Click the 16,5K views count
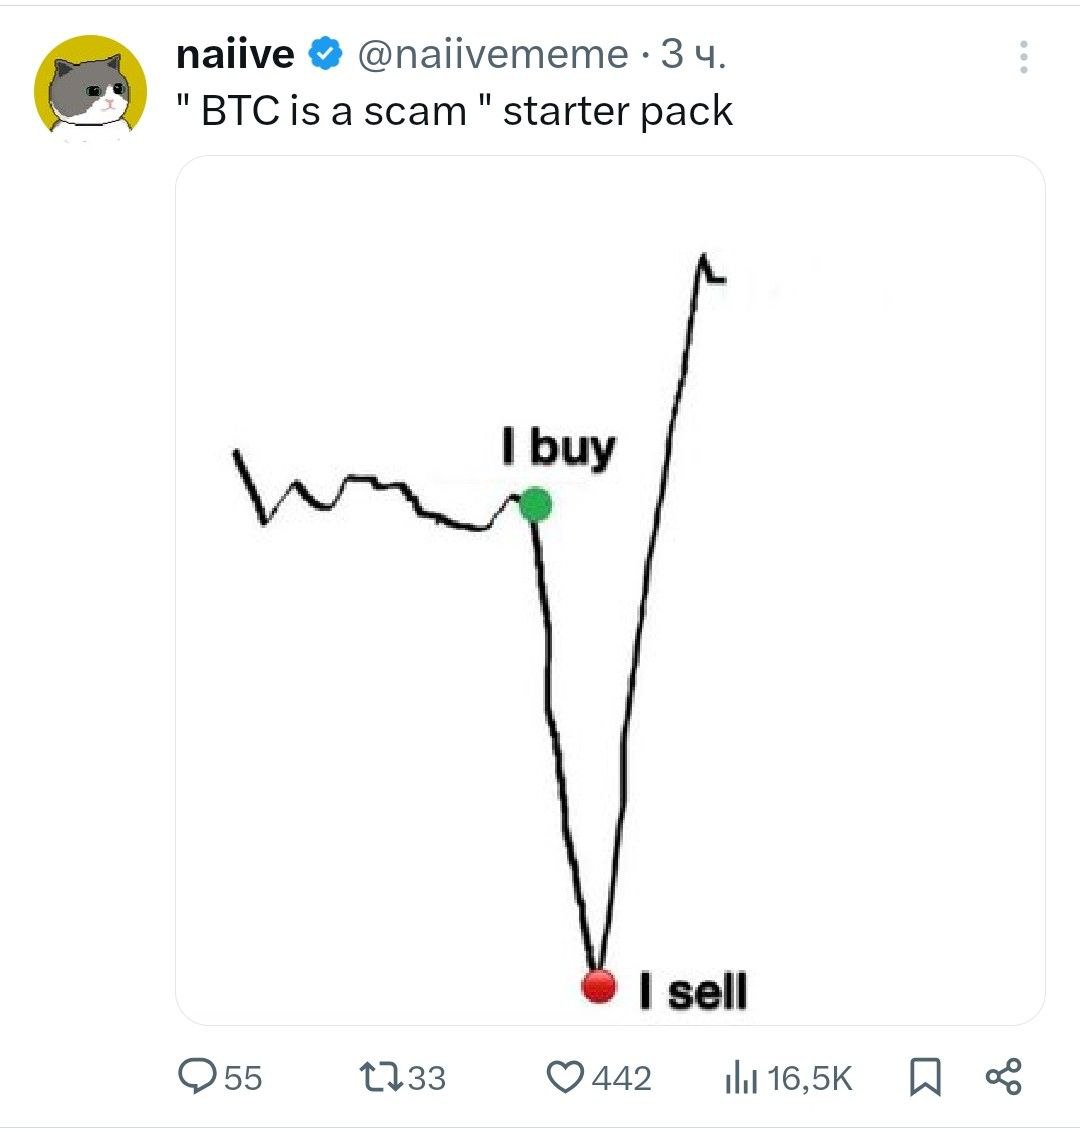Screen dimensions: 1080x1131 [809, 1078]
